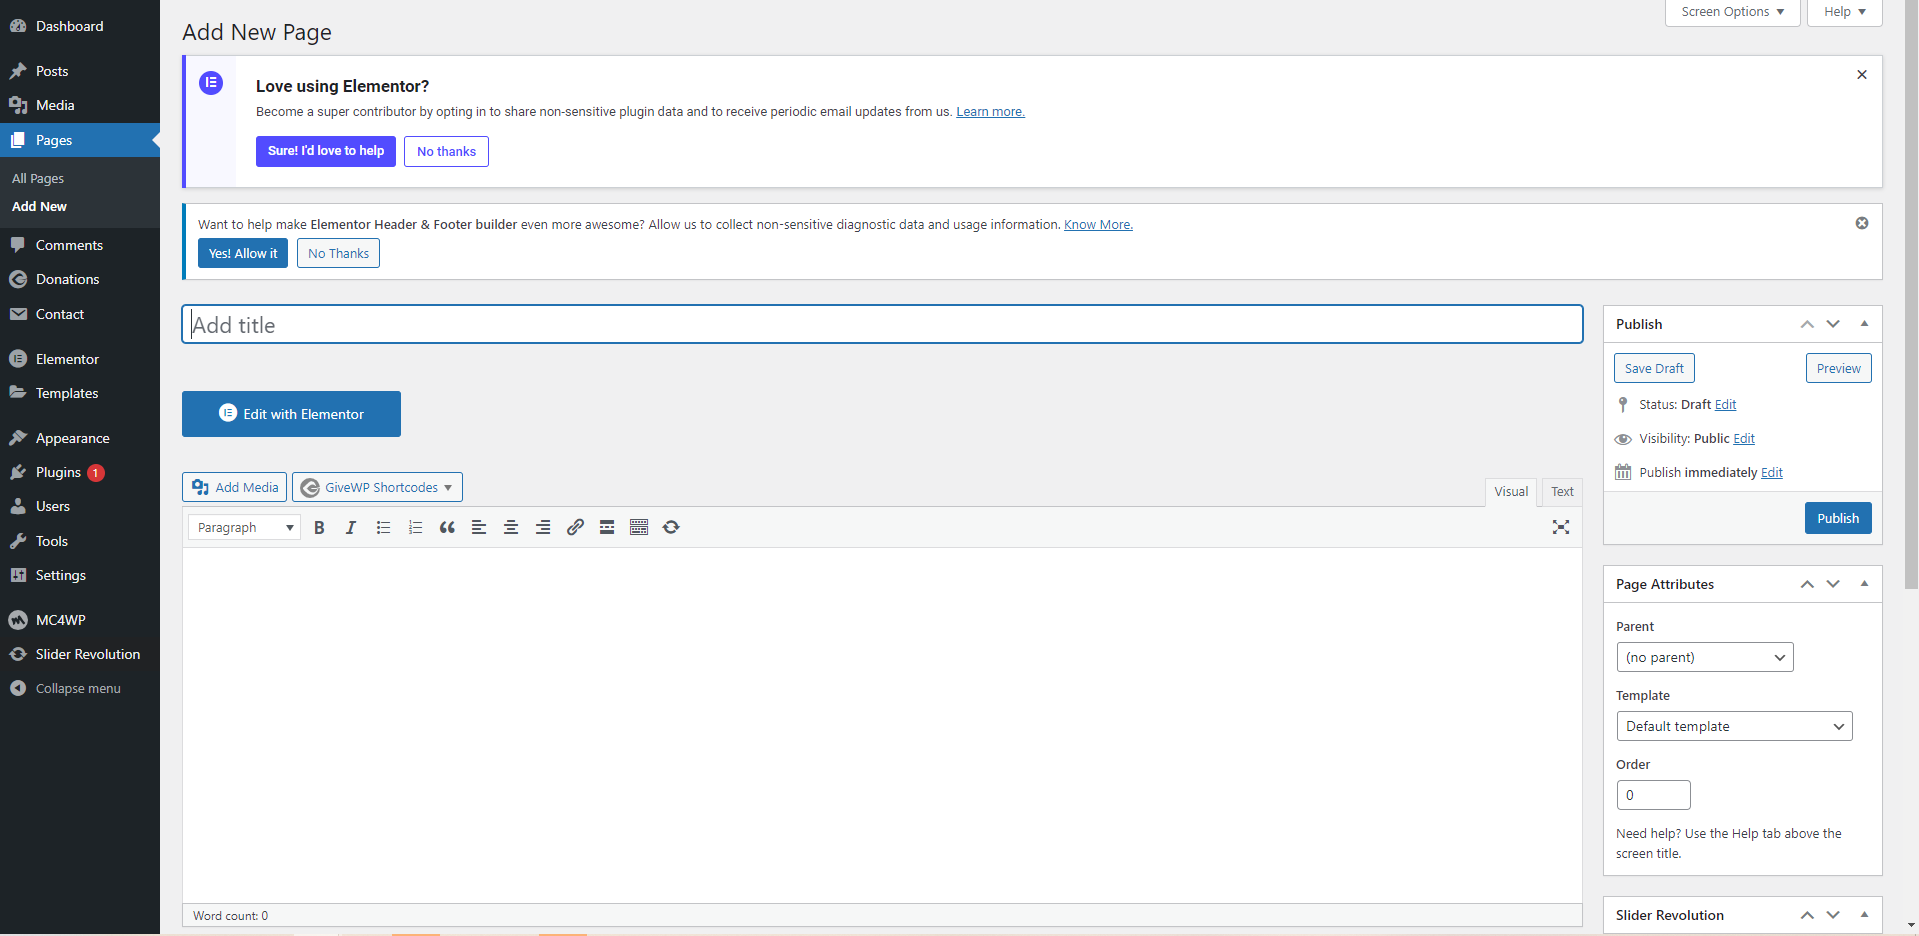The height and width of the screenshot is (936, 1919).
Task: Toggle the Publish panel collapse arrow
Action: [1864, 324]
